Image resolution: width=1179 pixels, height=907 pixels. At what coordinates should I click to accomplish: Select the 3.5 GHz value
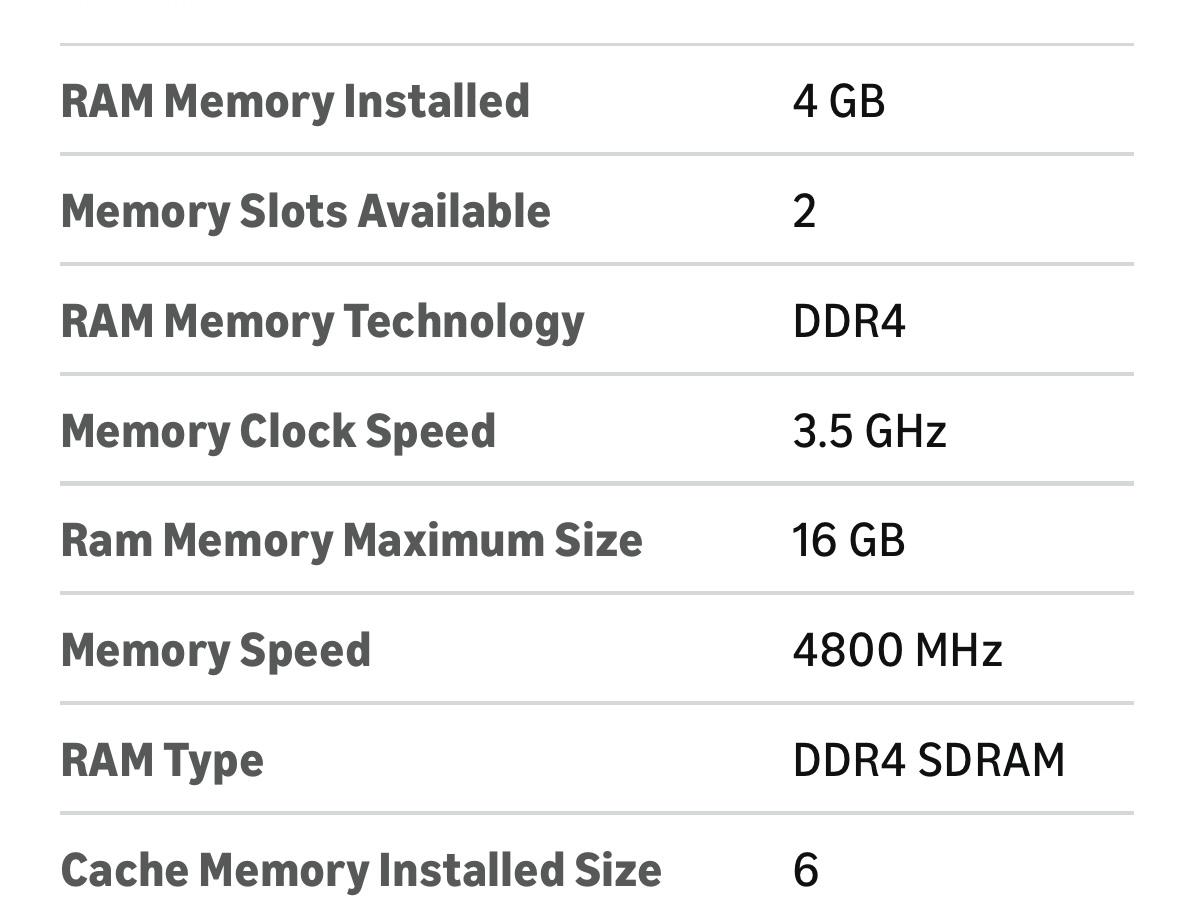pos(868,432)
